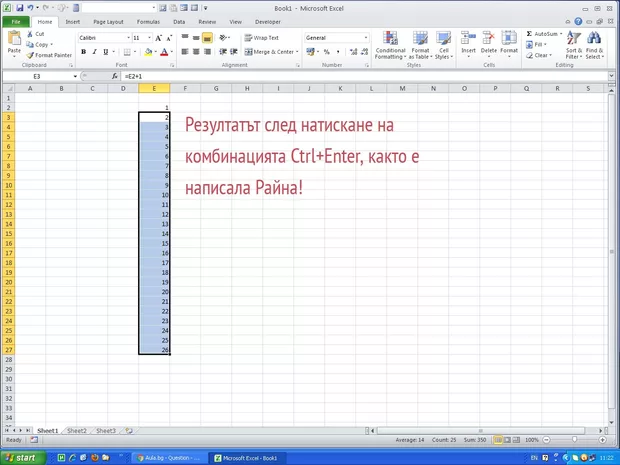The width and height of the screenshot is (620, 465).
Task: Click Increase Decimal icon
Action: tap(353, 52)
